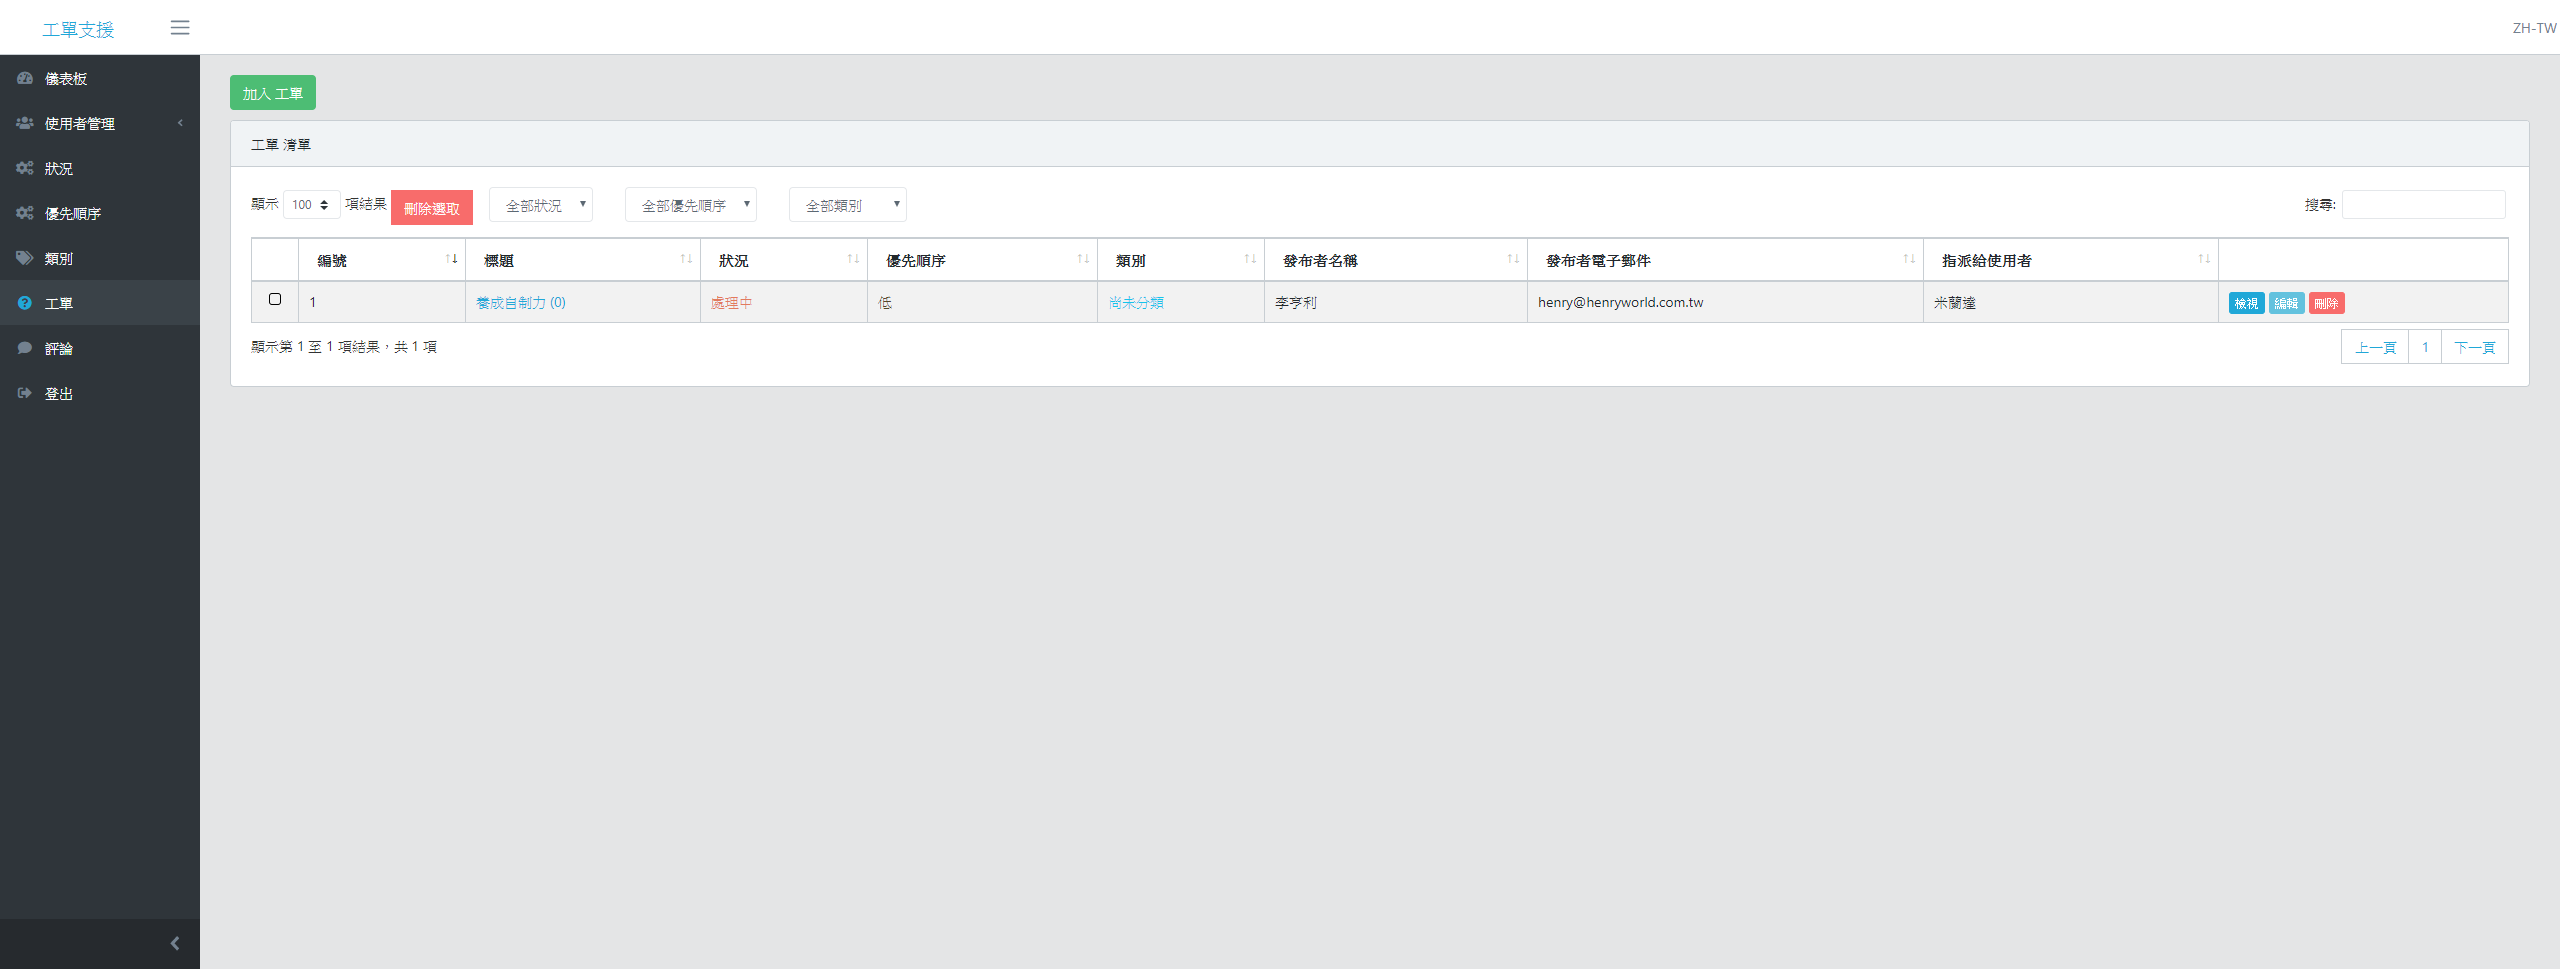
Task: Select the 工單 tickets icon in sidebar
Action: tap(25, 302)
